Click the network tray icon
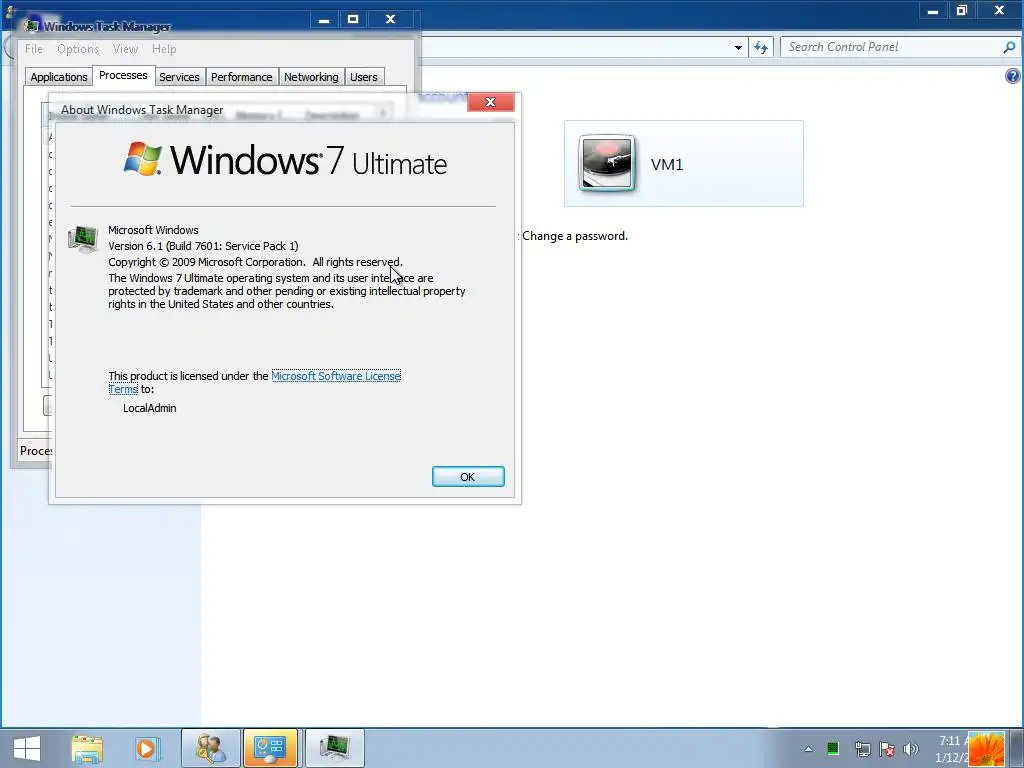Viewport: 1024px width, 768px height. 862,749
